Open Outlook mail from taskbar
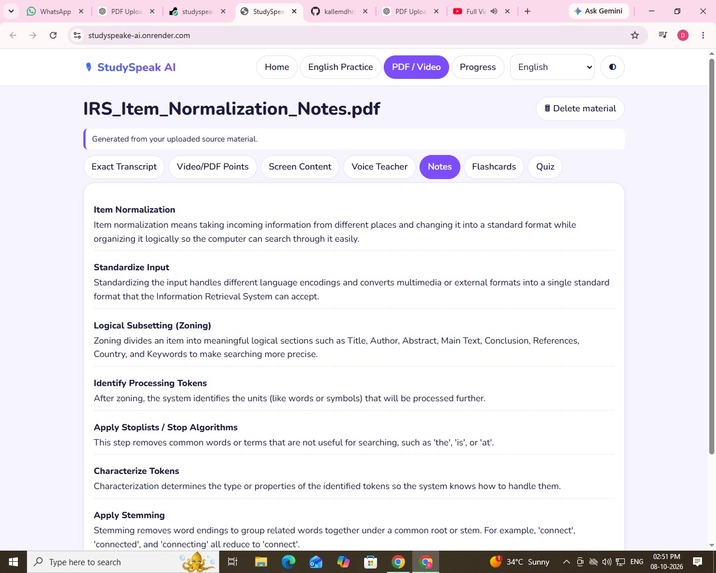Viewport: 716px width, 573px height. point(316,562)
